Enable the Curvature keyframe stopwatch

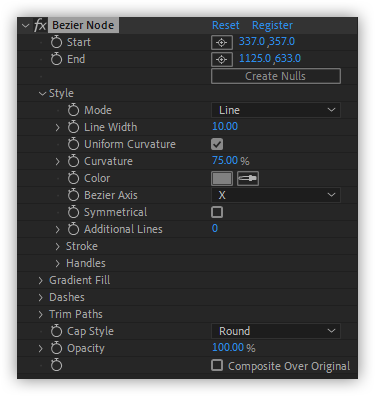73,161
